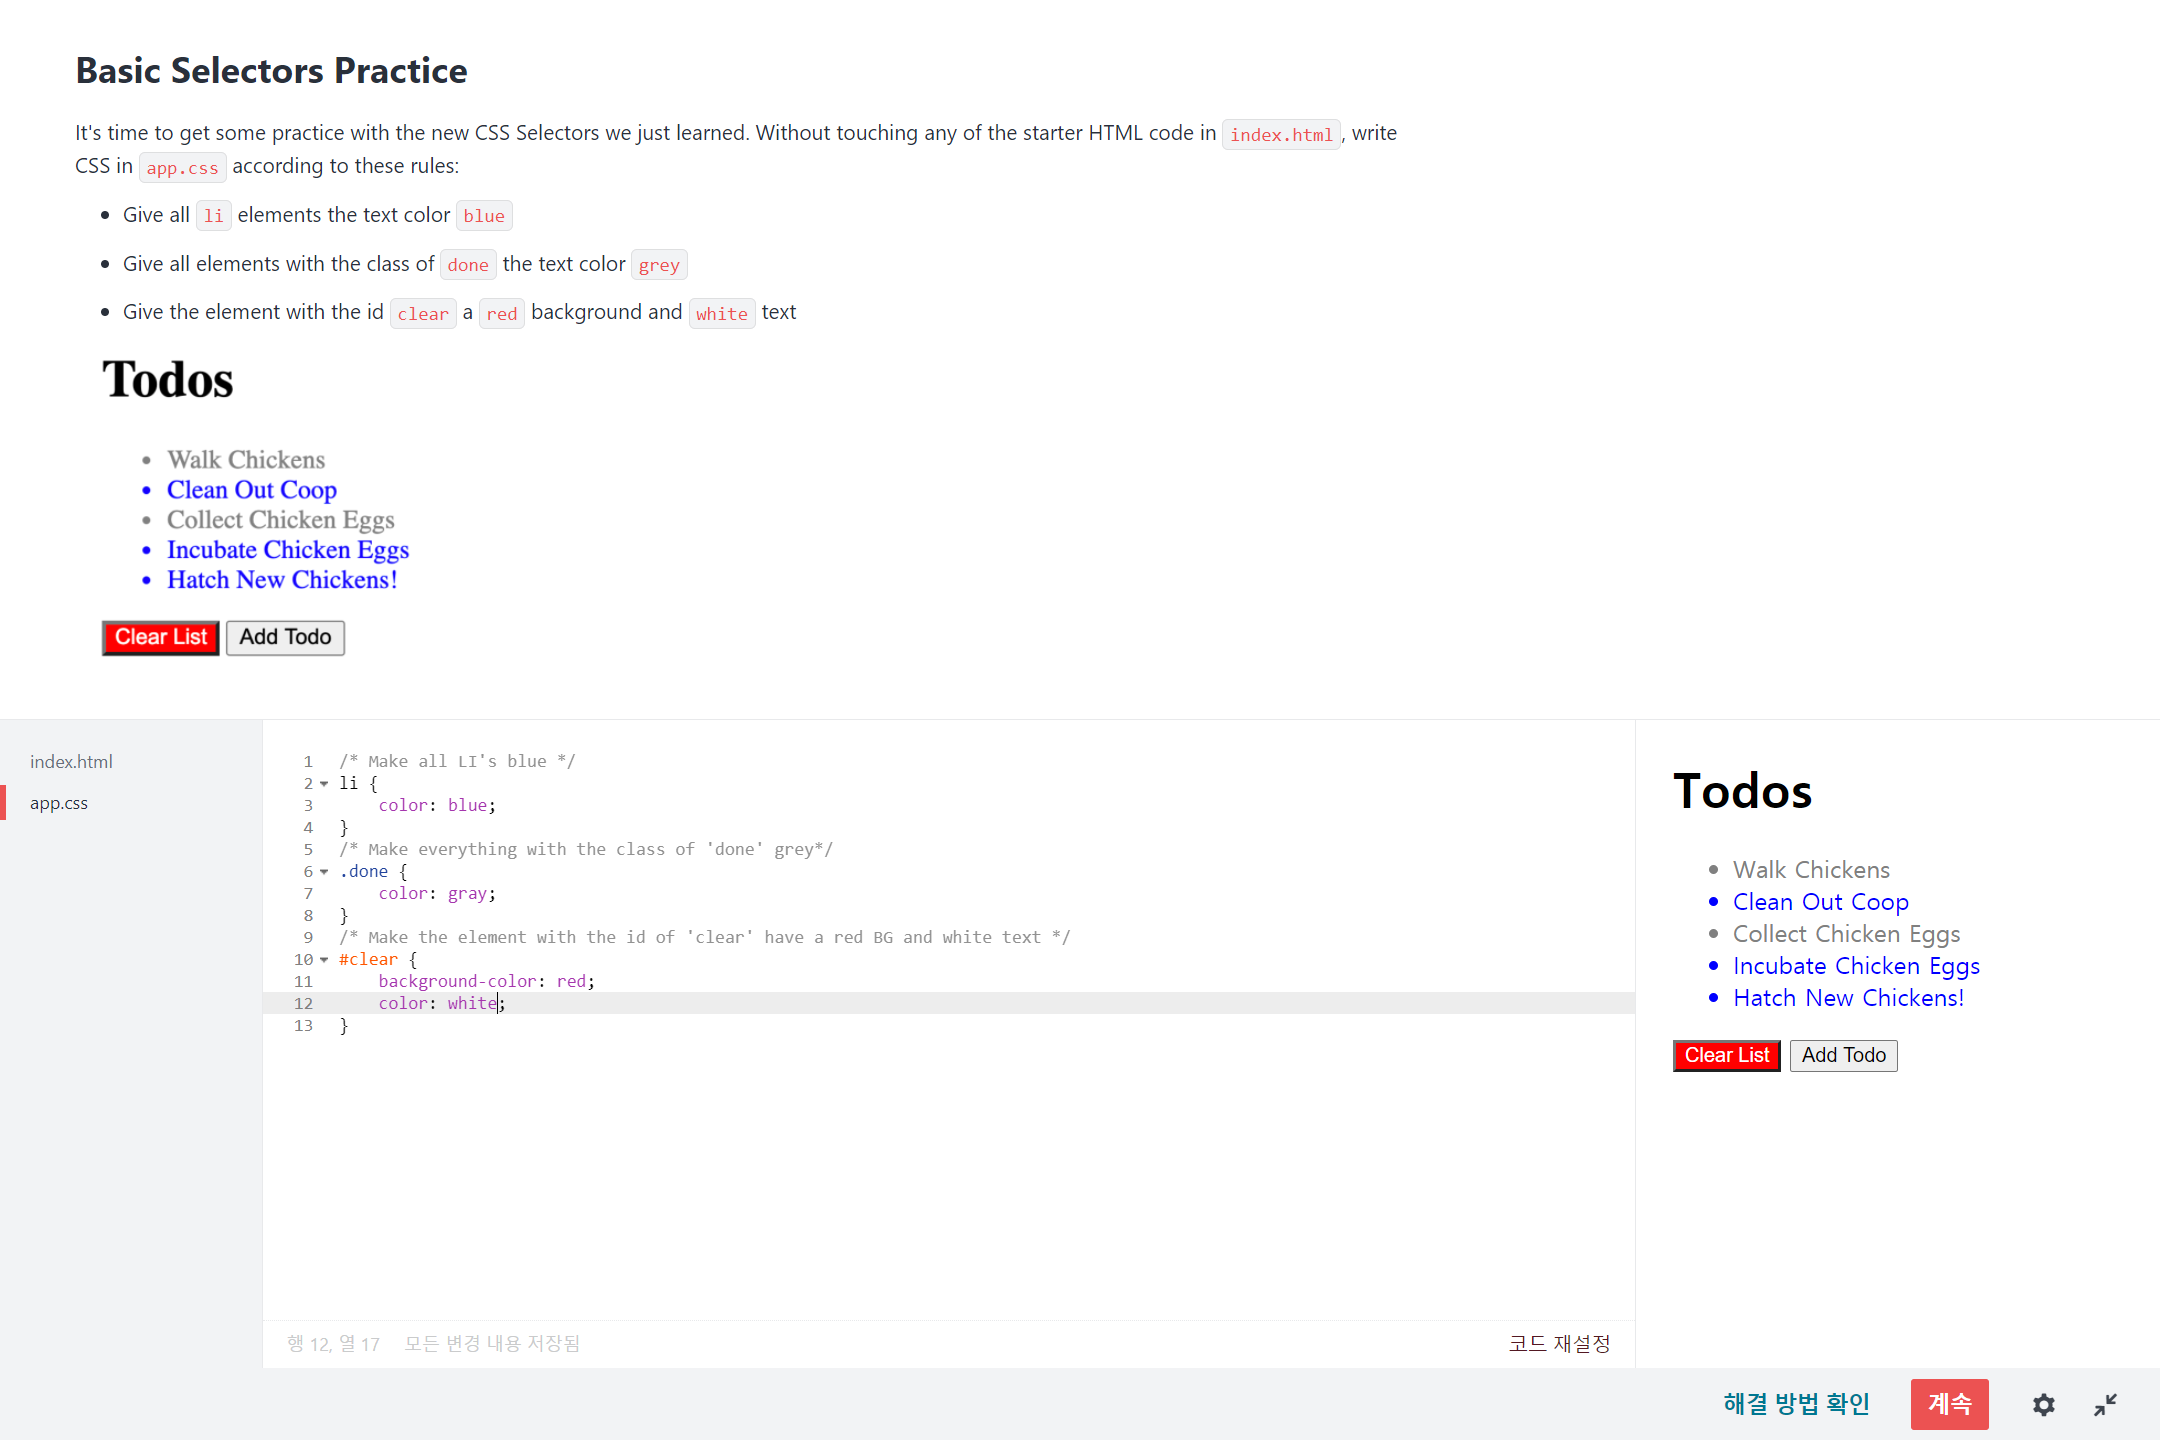Place cursor on line 7 color: gray
The image size is (2160, 1440).
(x=437, y=894)
